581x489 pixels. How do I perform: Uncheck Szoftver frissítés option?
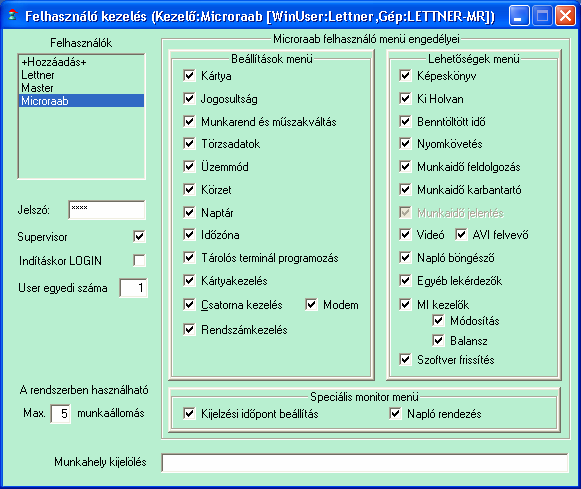point(405,359)
